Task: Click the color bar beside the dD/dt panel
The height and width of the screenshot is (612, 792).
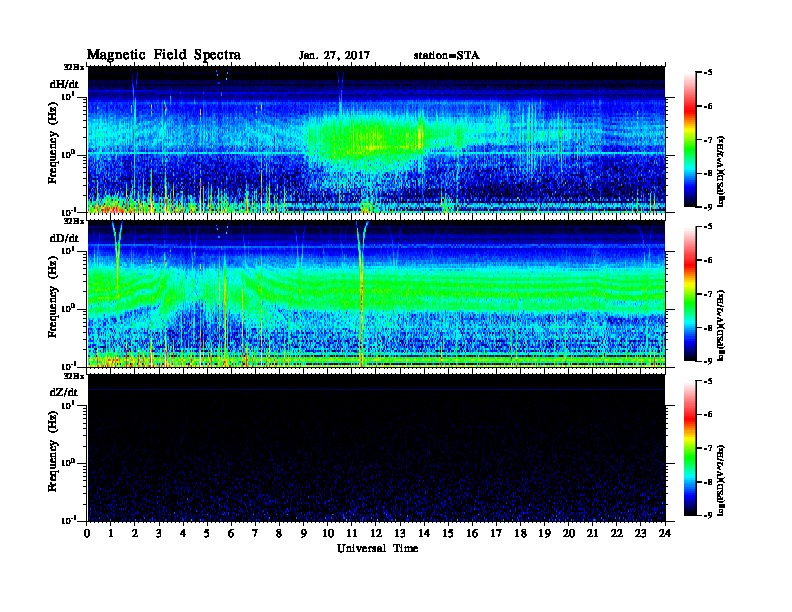Action: [x=689, y=293]
